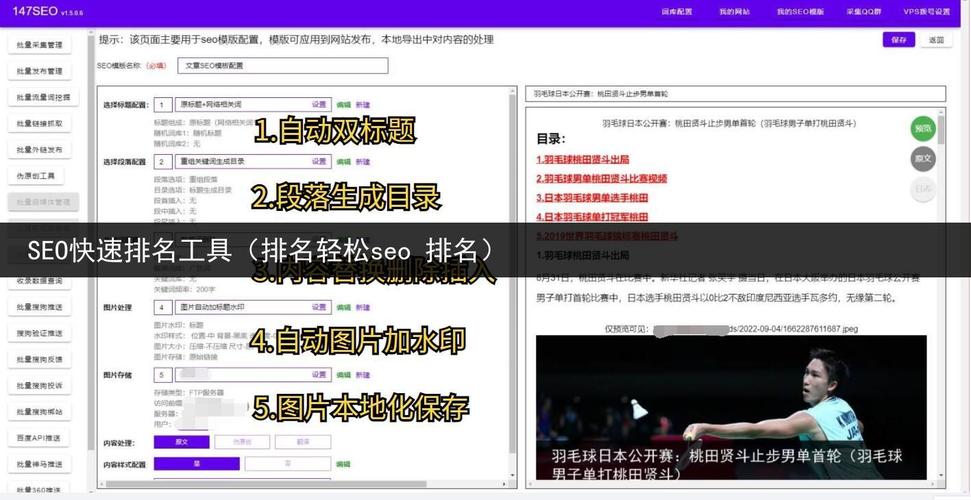Open the 选择段落配置 dropdown 重组关键词生成目录
The height and width of the screenshot is (500, 971).
point(253,161)
